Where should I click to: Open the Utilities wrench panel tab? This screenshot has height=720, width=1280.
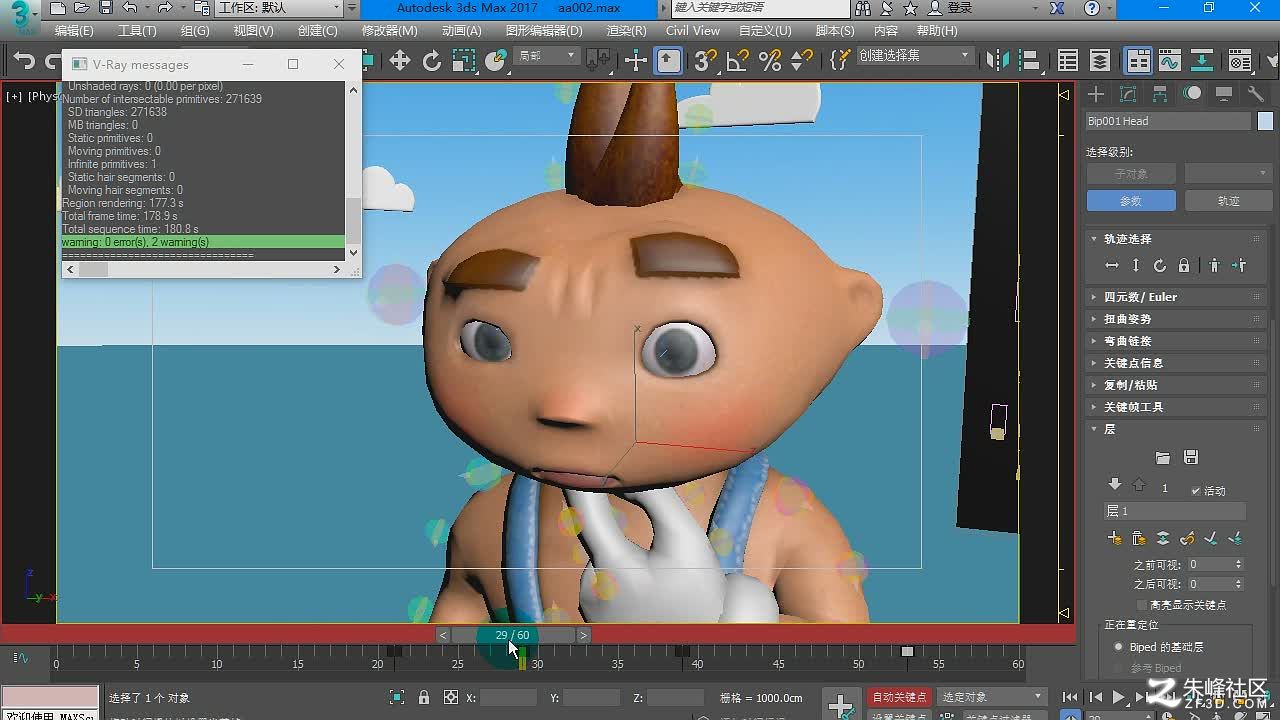click(1256, 94)
